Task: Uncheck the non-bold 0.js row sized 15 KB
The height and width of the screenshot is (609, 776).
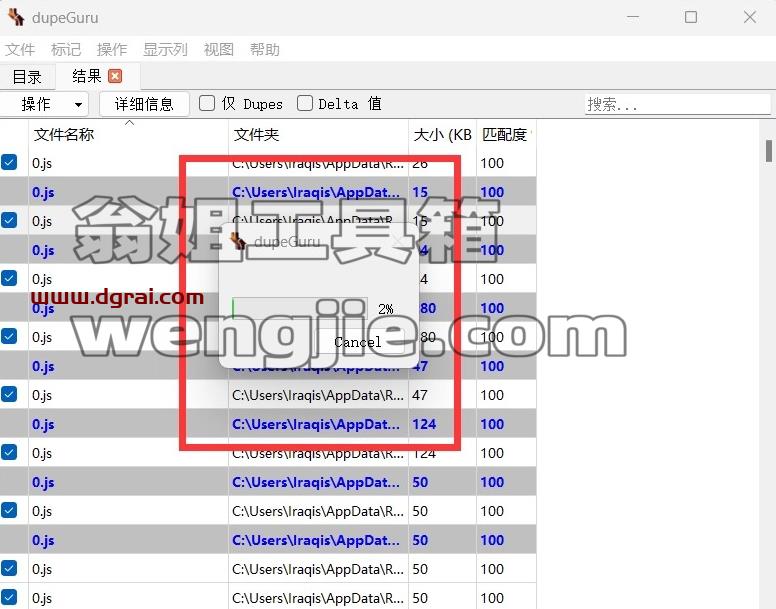Action: click(x=9, y=220)
